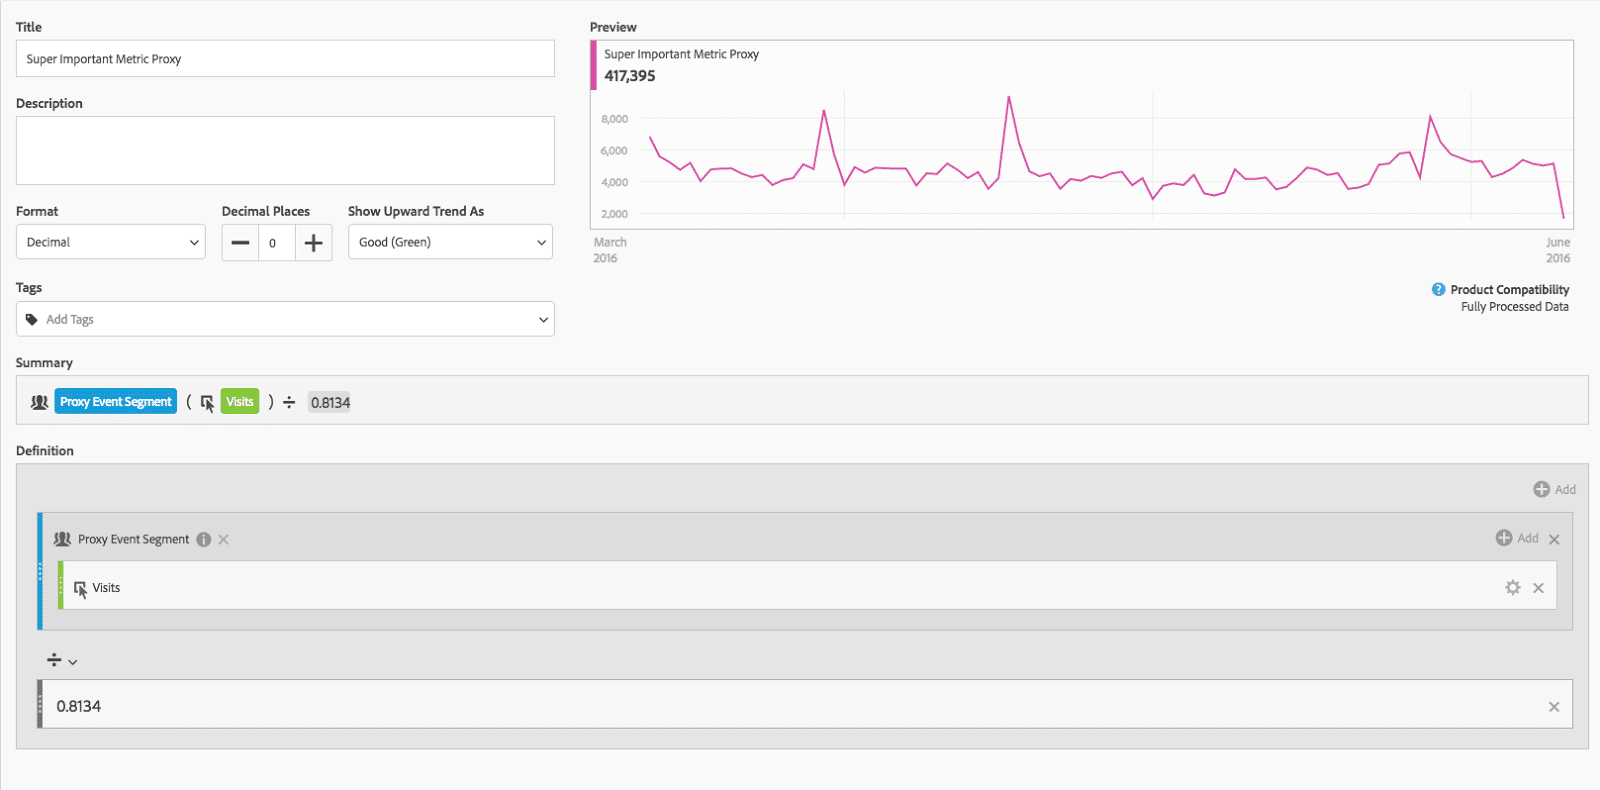
Task: Click the Product Compatibility help icon
Action: pyautogui.click(x=1438, y=289)
